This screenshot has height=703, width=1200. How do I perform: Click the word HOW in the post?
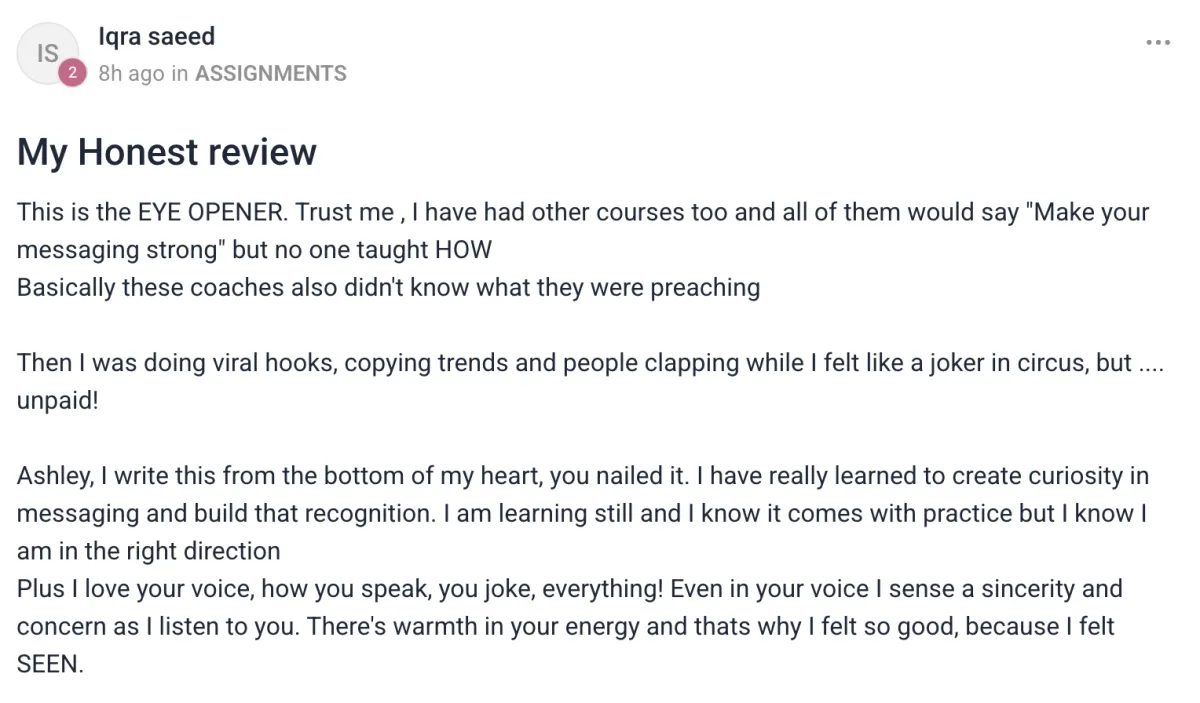click(x=463, y=250)
